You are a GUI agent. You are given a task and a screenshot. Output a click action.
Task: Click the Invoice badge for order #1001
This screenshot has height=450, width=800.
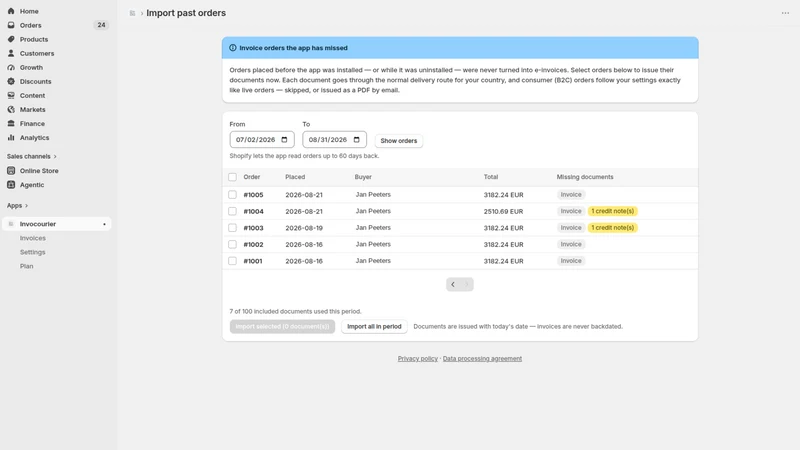tap(571, 261)
